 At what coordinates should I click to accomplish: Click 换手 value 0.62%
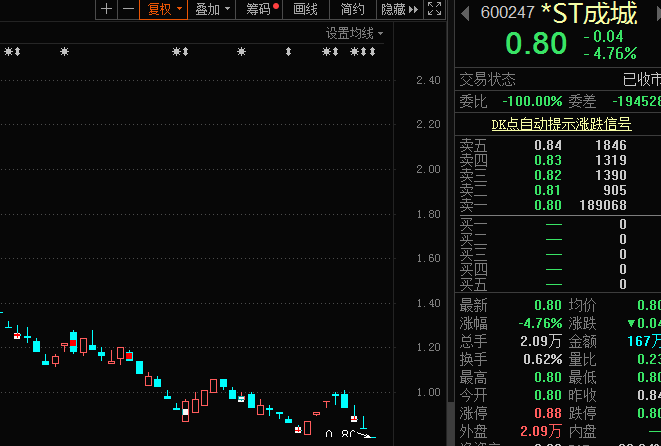click(543, 360)
